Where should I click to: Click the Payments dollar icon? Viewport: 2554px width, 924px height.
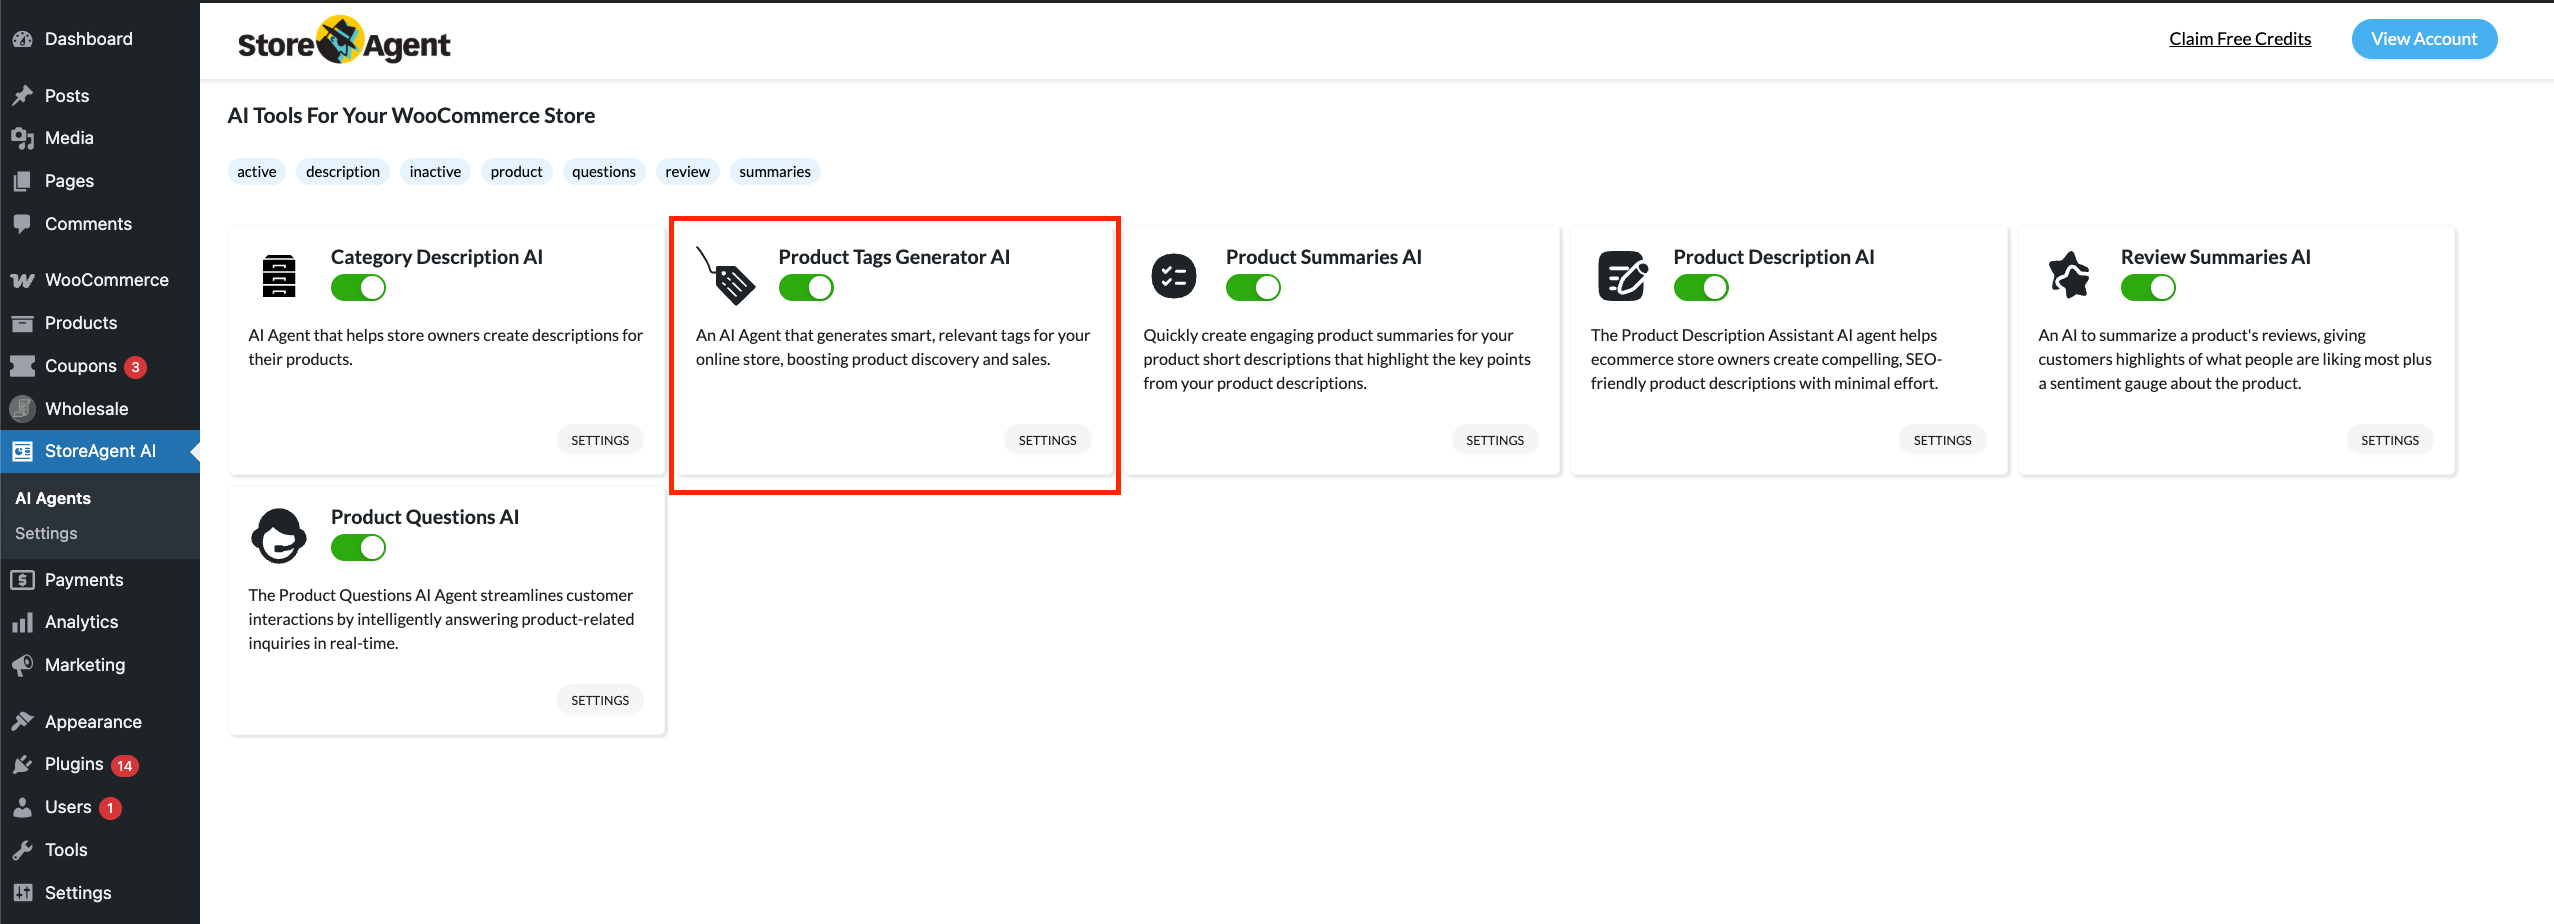[x=22, y=580]
